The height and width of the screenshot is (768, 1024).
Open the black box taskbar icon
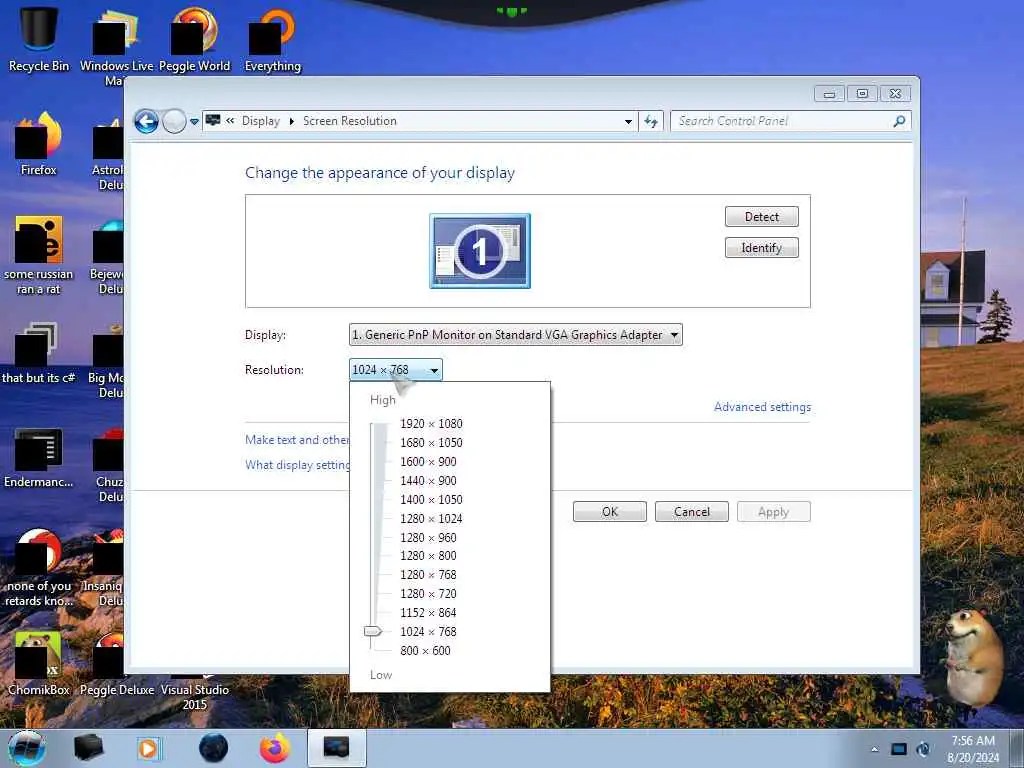(x=88, y=748)
